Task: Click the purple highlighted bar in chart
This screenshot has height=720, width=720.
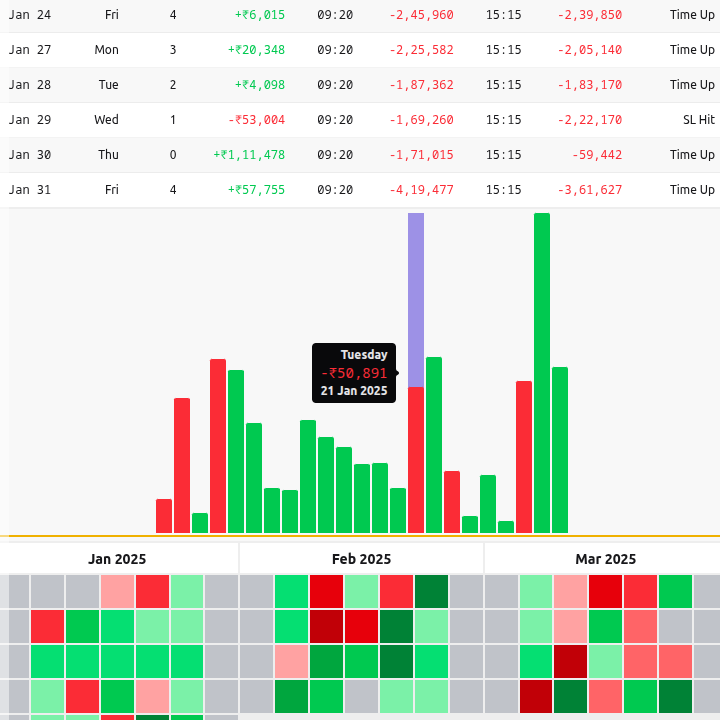Action: pos(416,300)
